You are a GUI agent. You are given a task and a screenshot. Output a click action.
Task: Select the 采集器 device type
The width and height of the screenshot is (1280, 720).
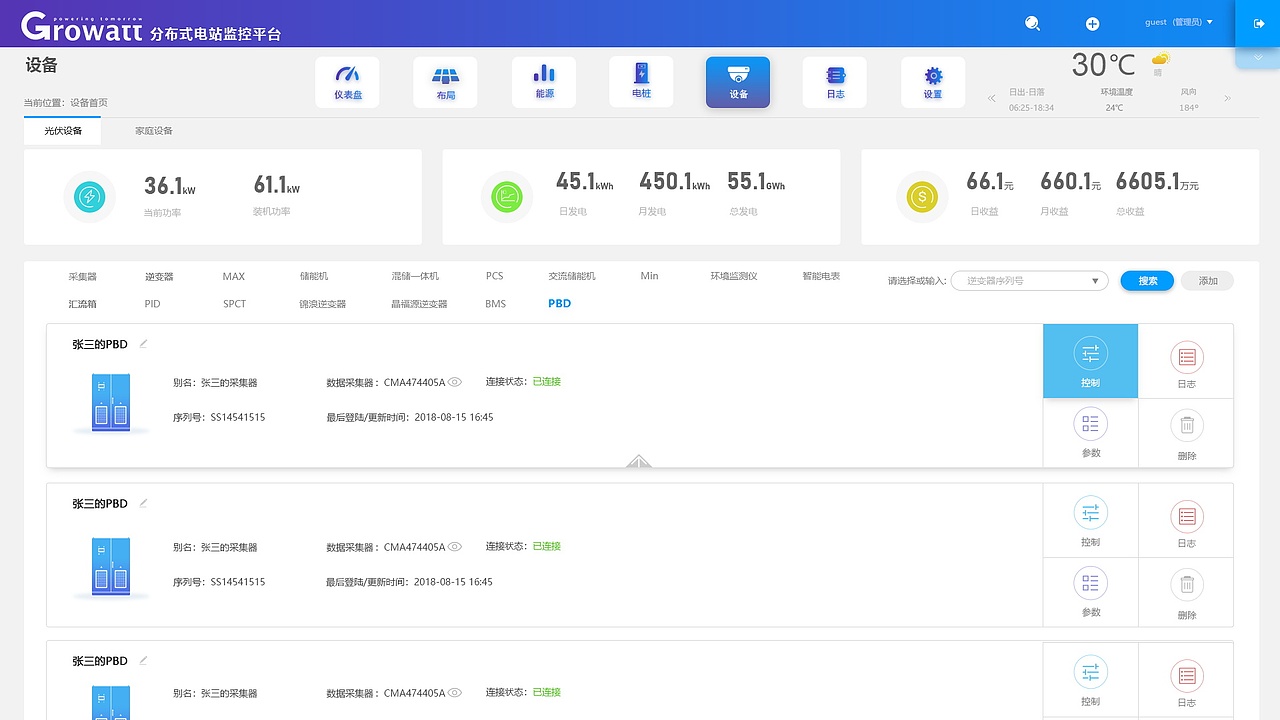coord(82,276)
